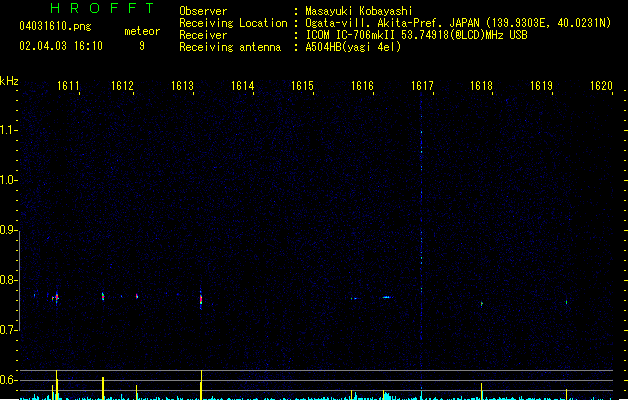Screen dimensions: 629x400
Task: Click the 1618 time axis marker
Action: (481, 86)
